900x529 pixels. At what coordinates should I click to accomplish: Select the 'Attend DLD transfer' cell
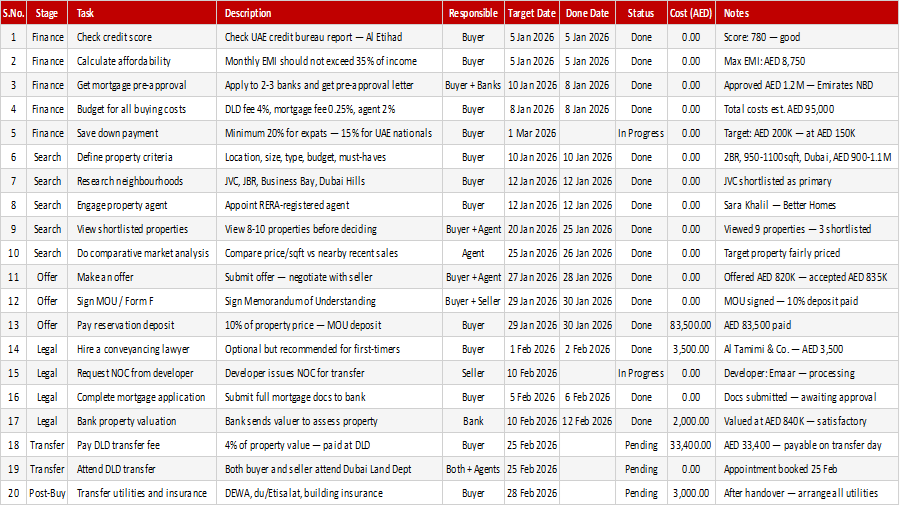pos(142,469)
